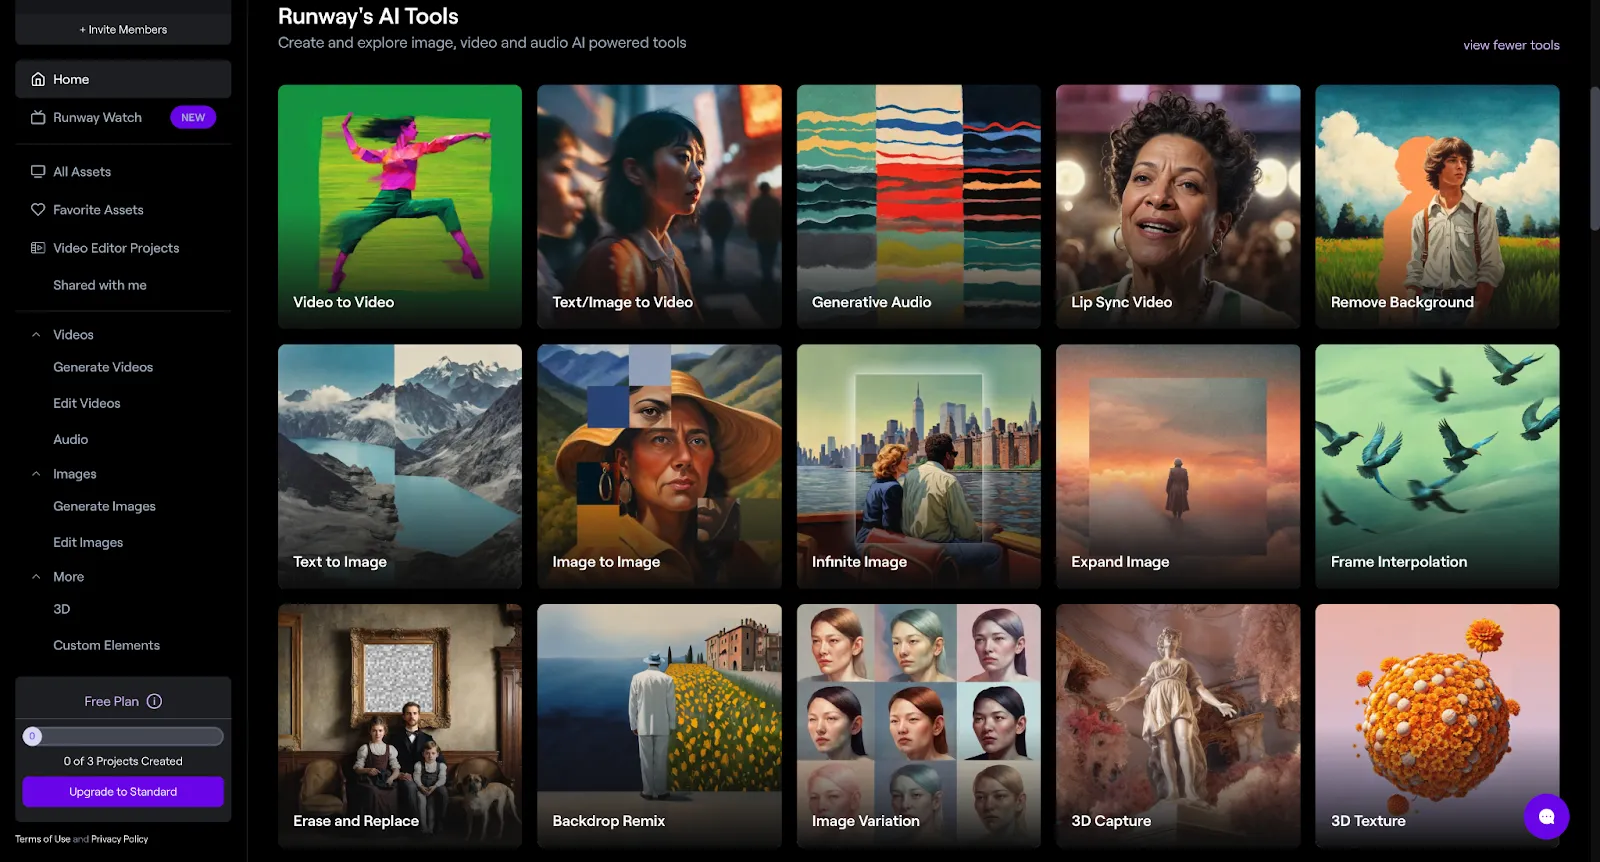Collapse the Images section chevron
Screen dimensions: 1600x862
coord(36,473)
